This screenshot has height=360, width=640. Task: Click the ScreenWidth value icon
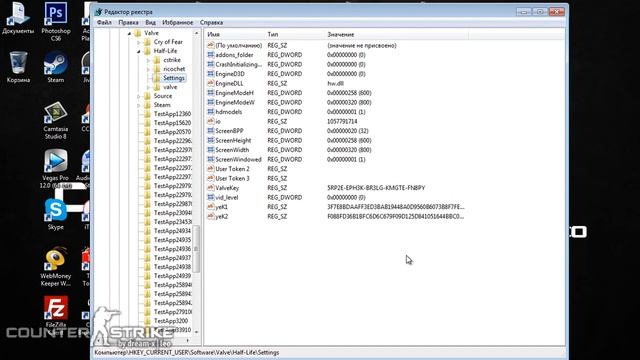click(211, 150)
